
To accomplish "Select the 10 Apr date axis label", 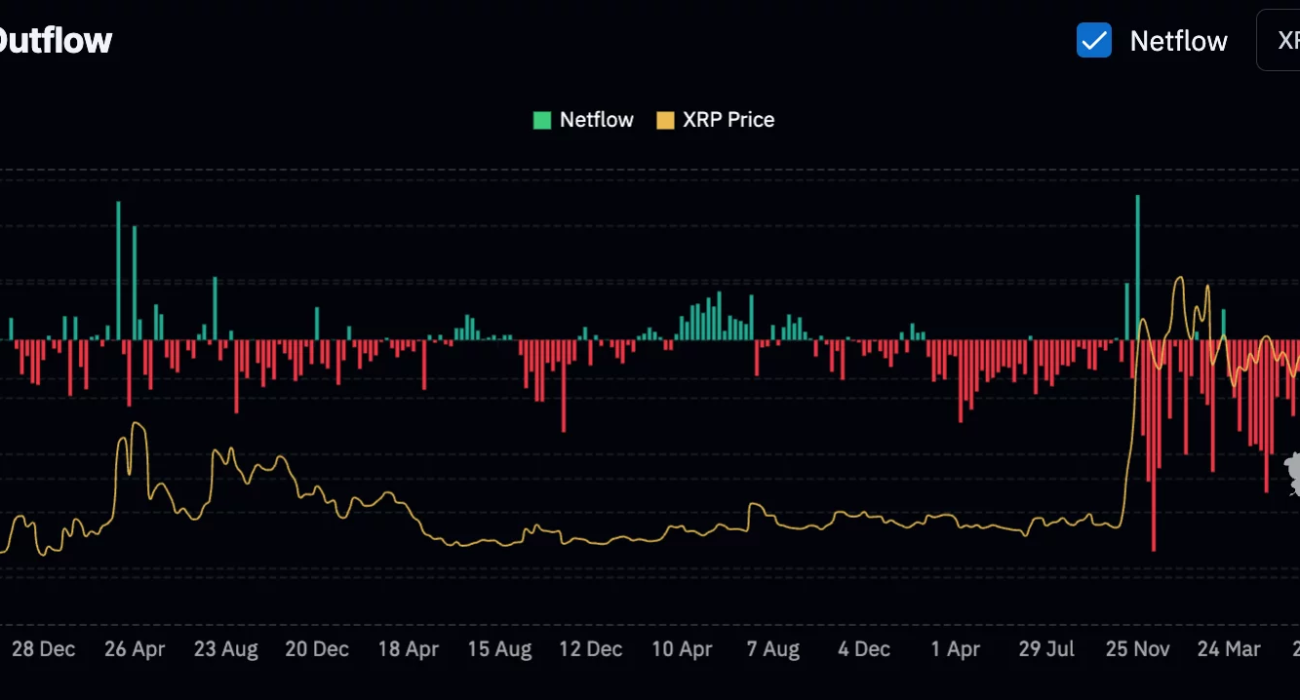I will [682, 649].
